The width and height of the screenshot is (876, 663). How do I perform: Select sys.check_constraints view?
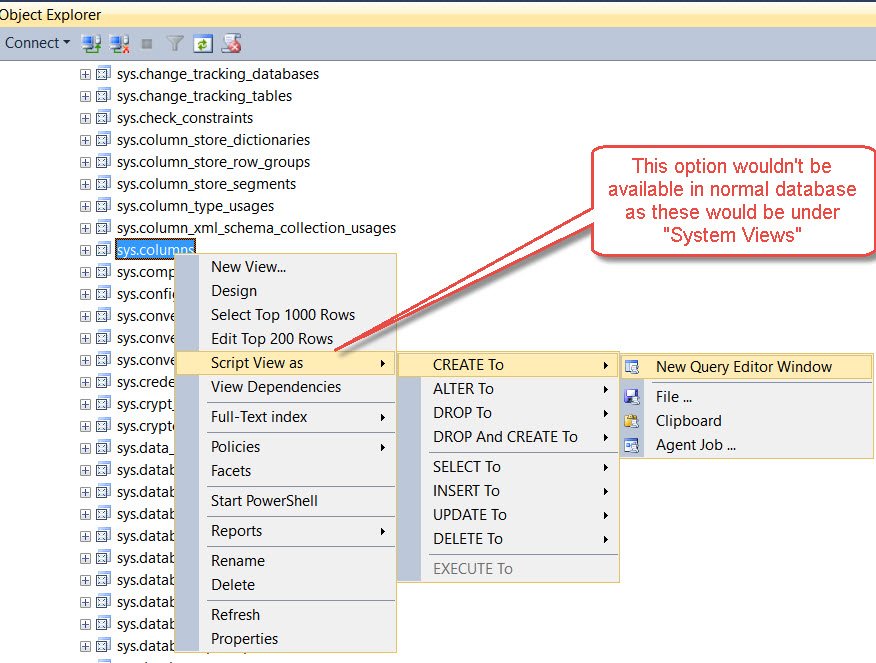tap(185, 118)
